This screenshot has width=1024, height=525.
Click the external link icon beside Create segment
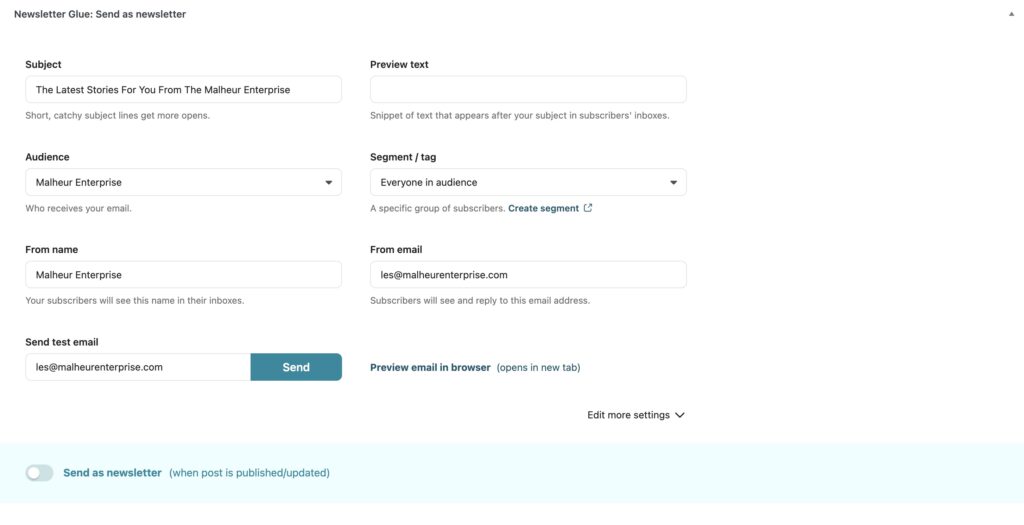pyautogui.click(x=588, y=208)
